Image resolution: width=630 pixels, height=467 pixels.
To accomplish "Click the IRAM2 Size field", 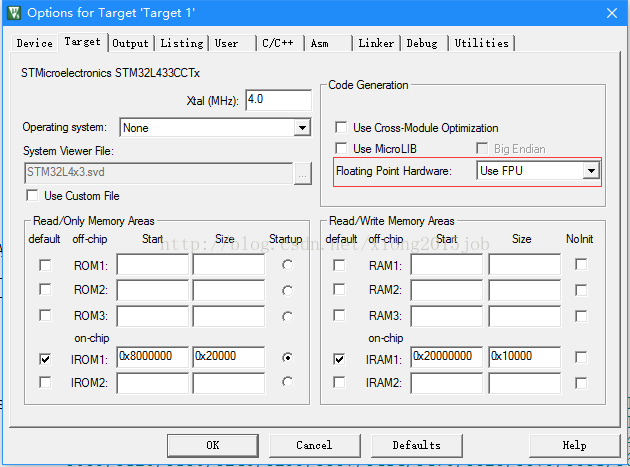I will (x=524, y=383).
